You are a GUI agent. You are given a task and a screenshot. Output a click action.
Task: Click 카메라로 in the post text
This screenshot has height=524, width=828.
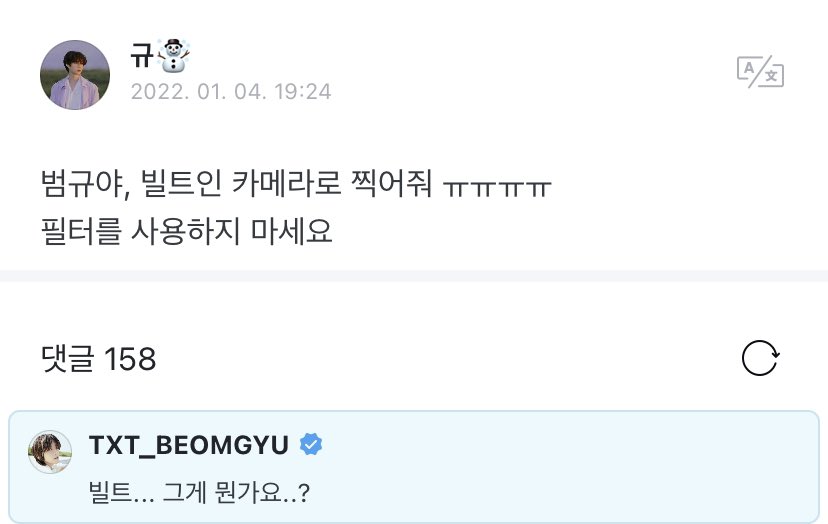pos(286,184)
